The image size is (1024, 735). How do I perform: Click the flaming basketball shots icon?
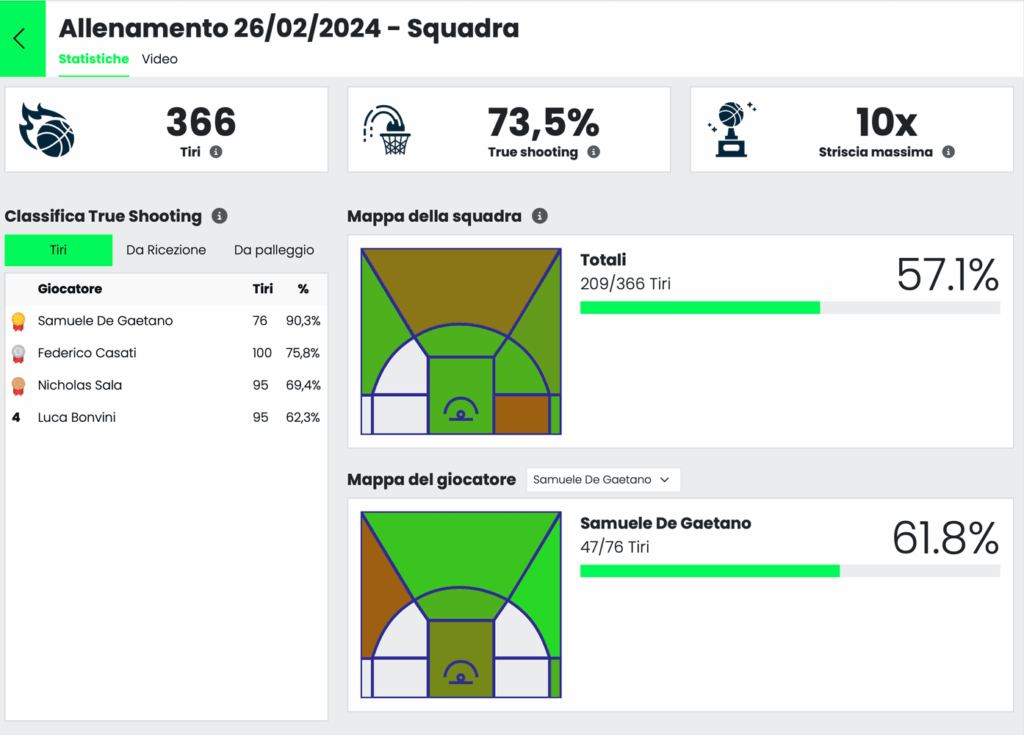point(47,130)
